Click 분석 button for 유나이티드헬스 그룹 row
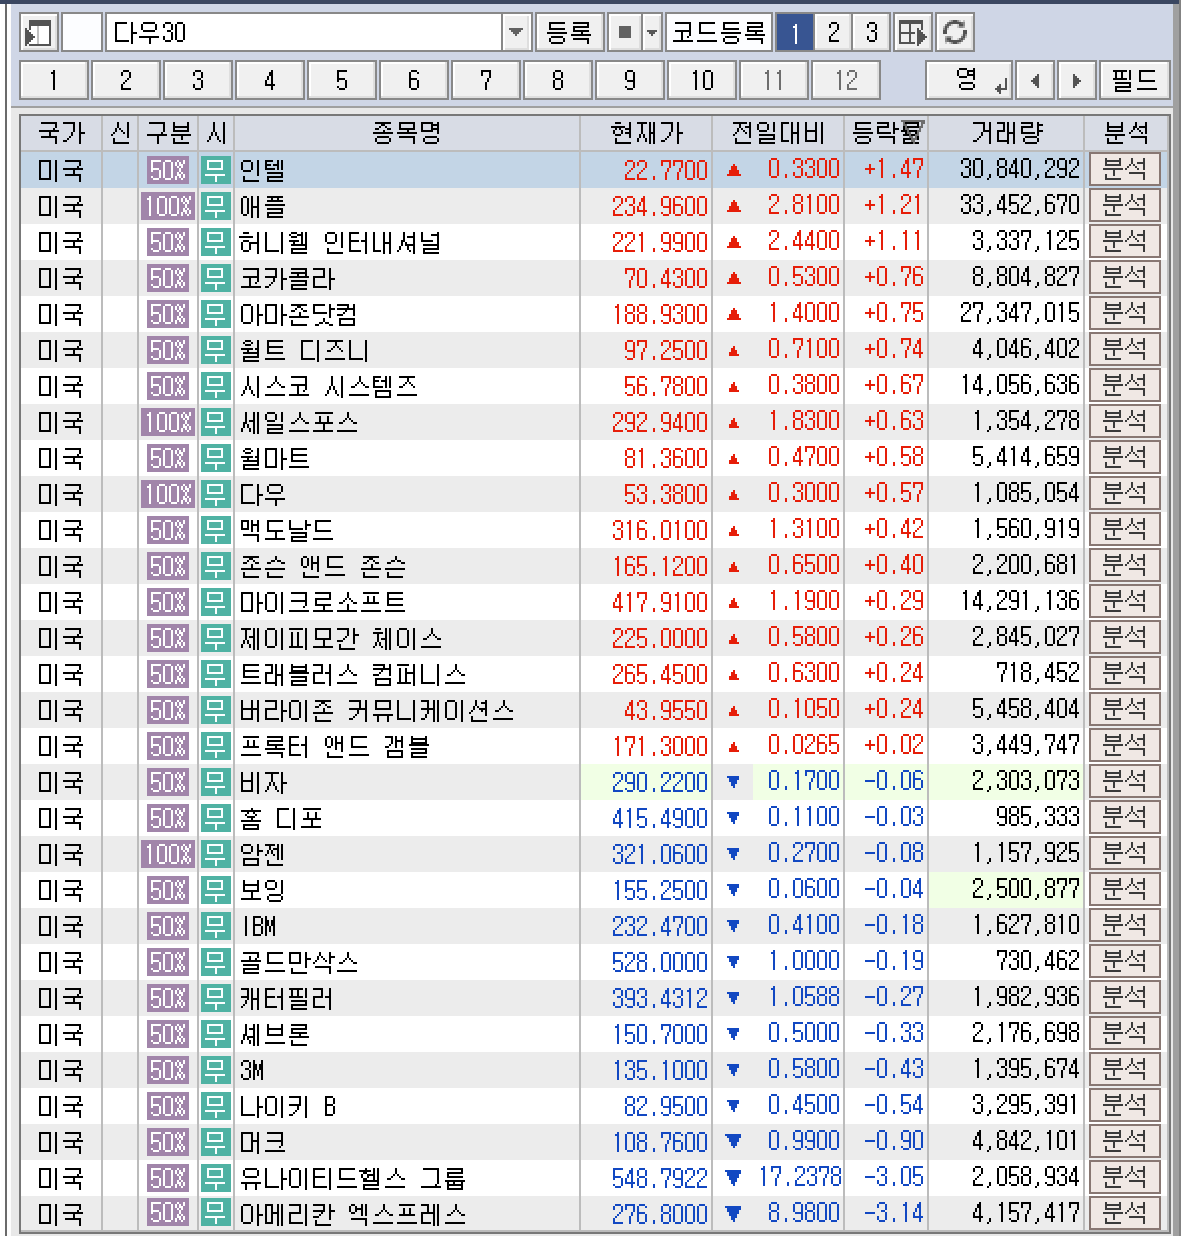This screenshot has width=1181, height=1236. tap(1125, 1178)
